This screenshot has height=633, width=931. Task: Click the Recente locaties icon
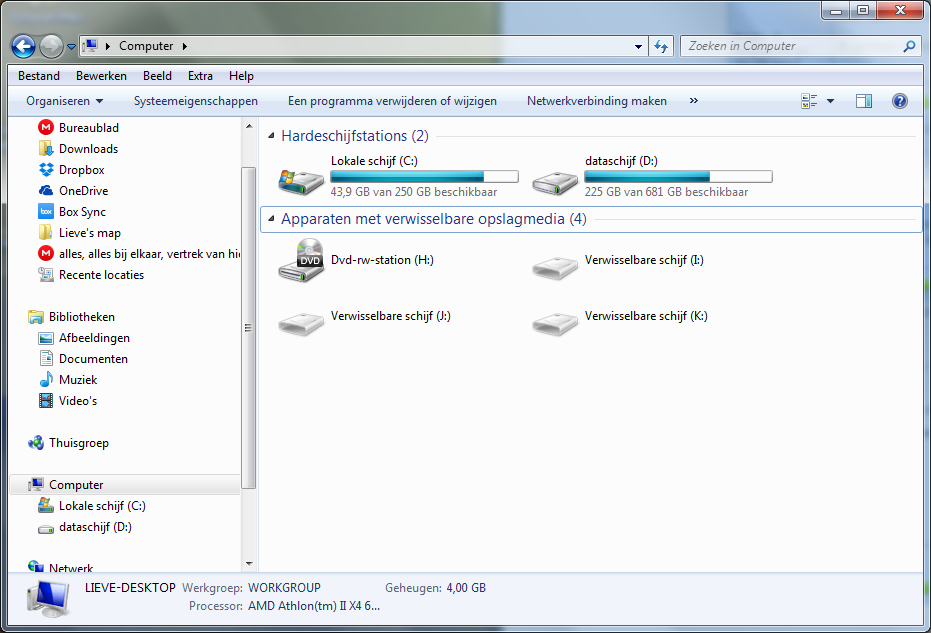tap(46, 274)
